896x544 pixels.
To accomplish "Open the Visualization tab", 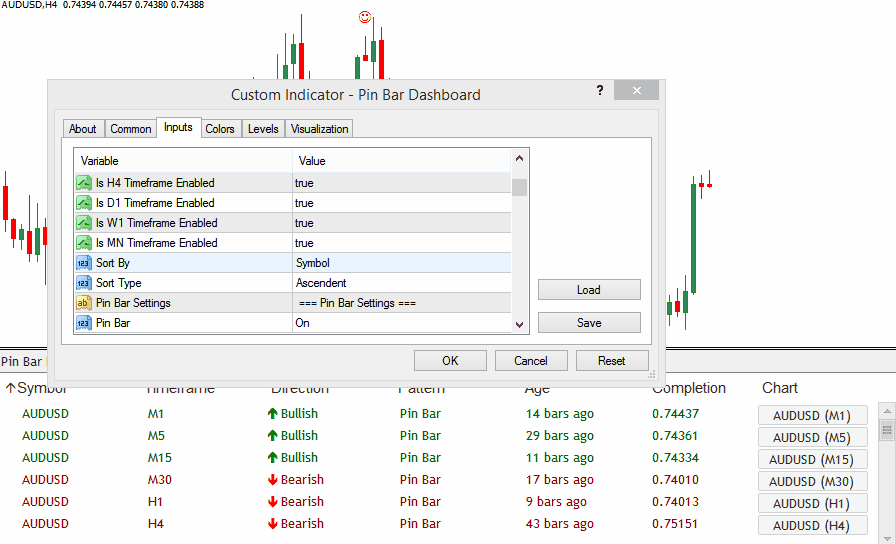I will (319, 129).
